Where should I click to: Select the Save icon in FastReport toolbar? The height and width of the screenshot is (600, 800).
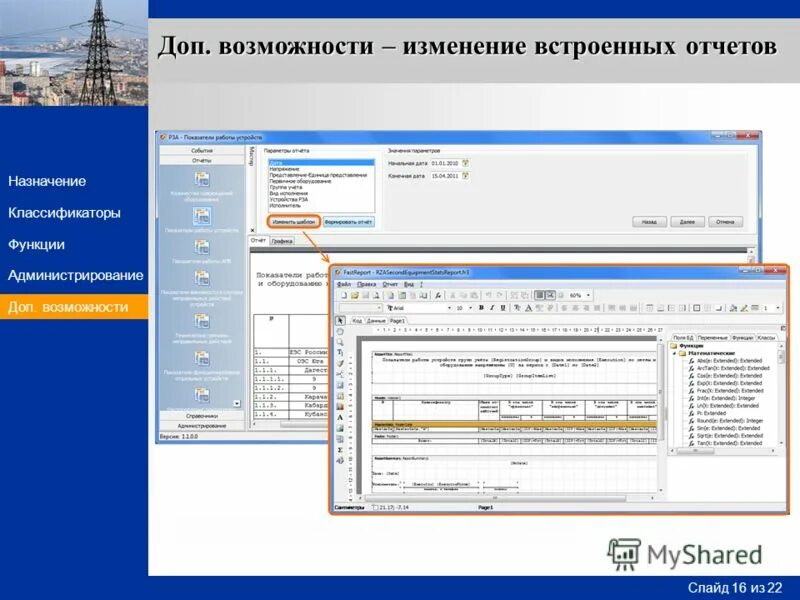[367, 295]
